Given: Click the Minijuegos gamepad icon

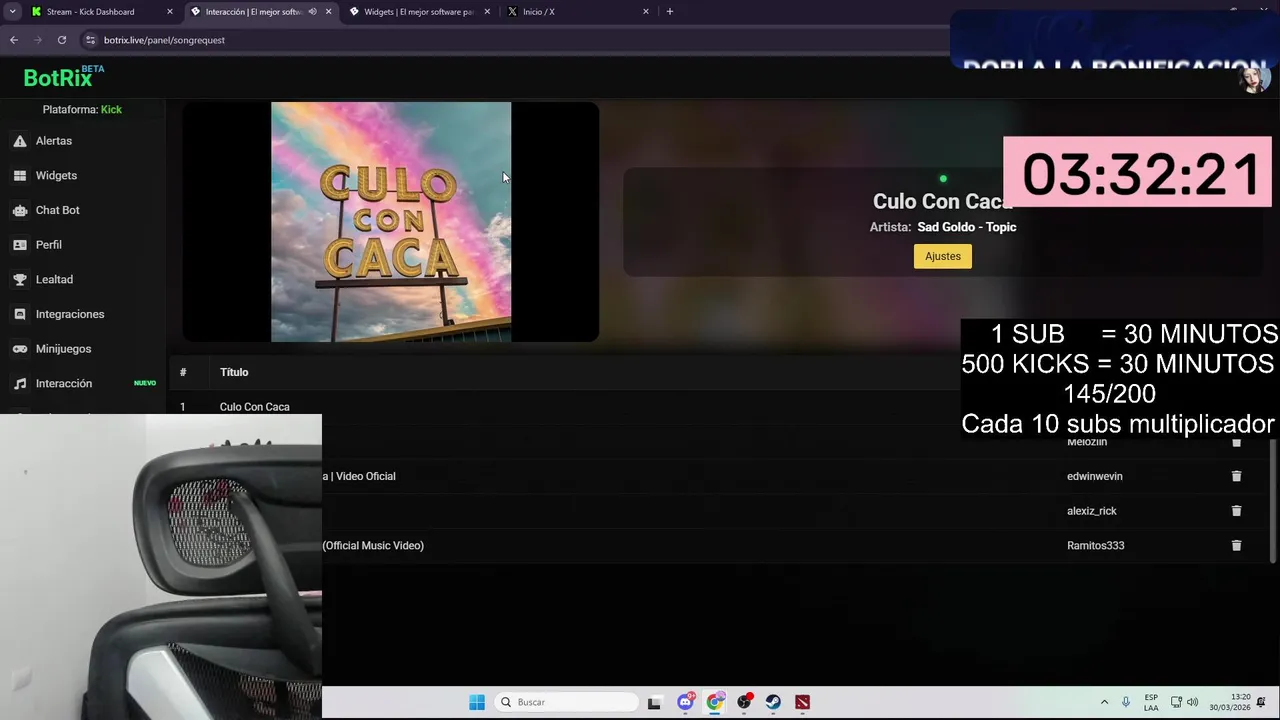Looking at the screenshot, I should tap(20, 349).
